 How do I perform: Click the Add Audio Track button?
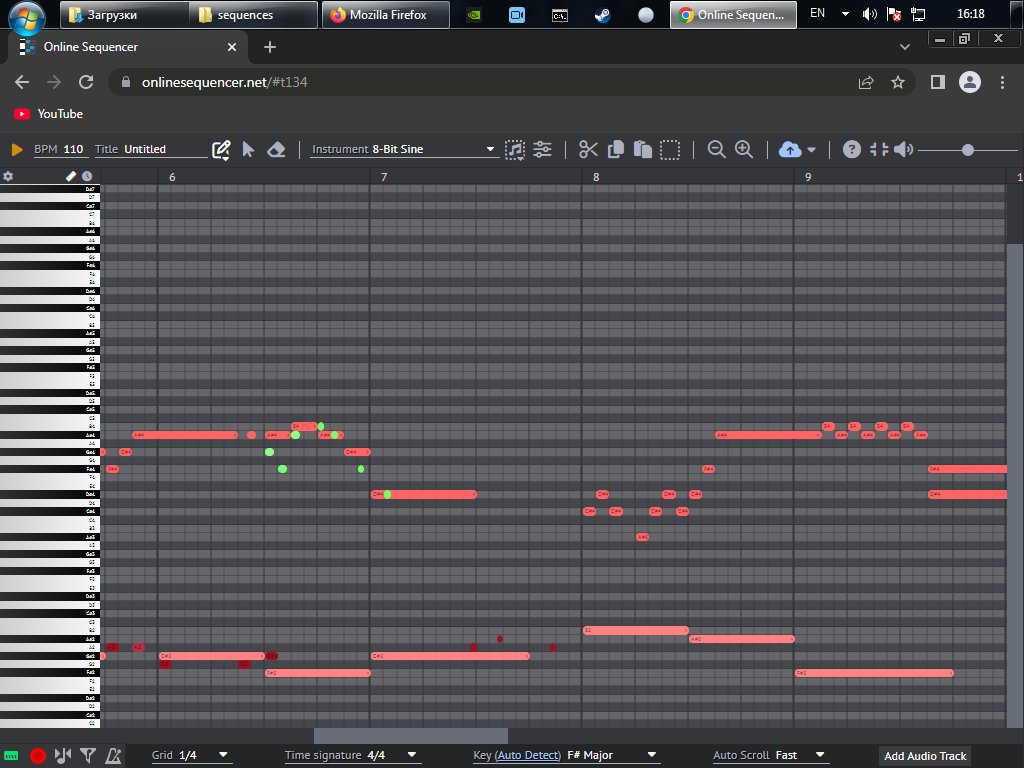(x=925, y=756)
